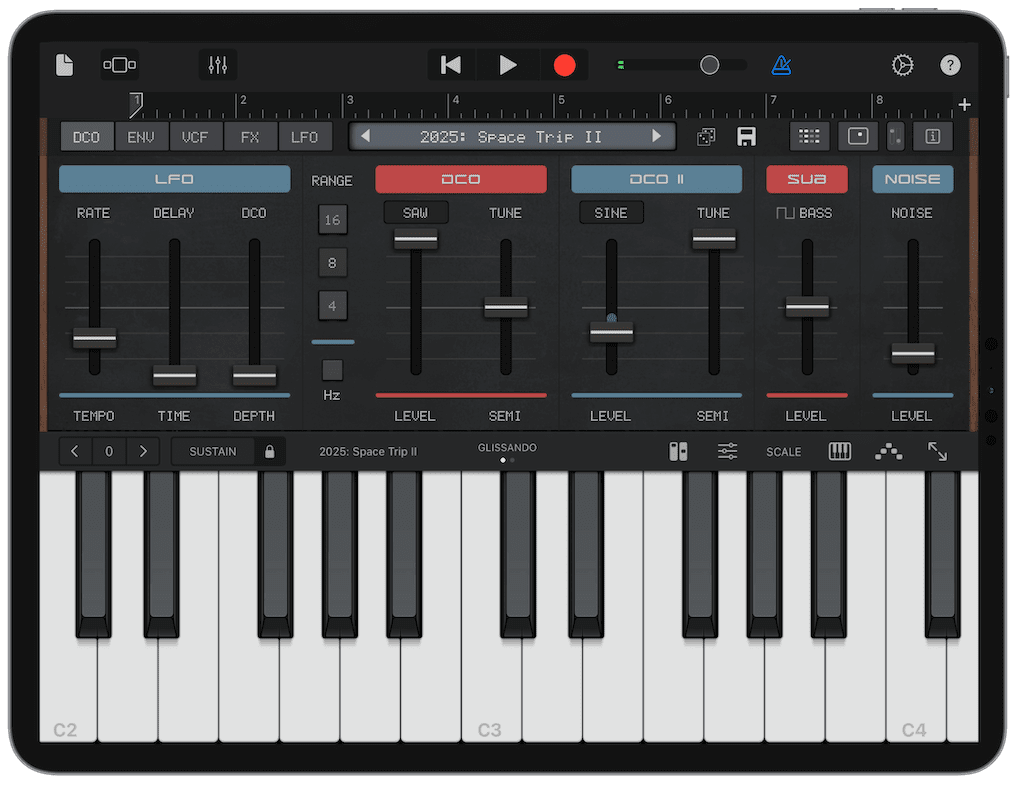
Task: Click the DCO TUNE semi slider handle
Action: coord(505,307)
